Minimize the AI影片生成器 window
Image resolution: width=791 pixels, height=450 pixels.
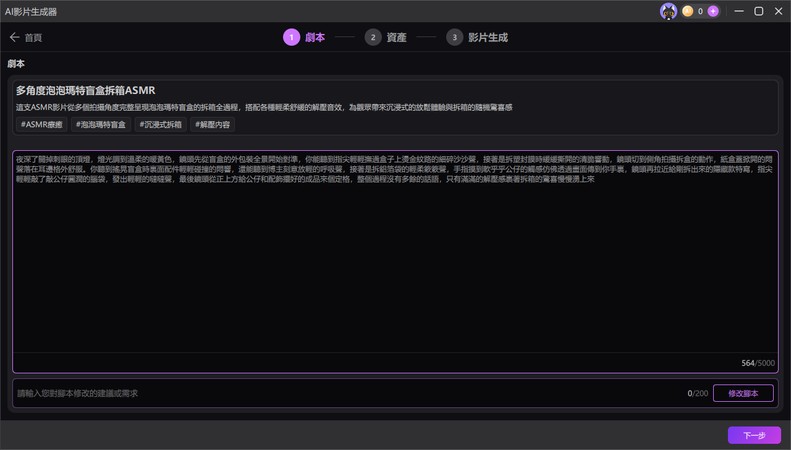739,11
